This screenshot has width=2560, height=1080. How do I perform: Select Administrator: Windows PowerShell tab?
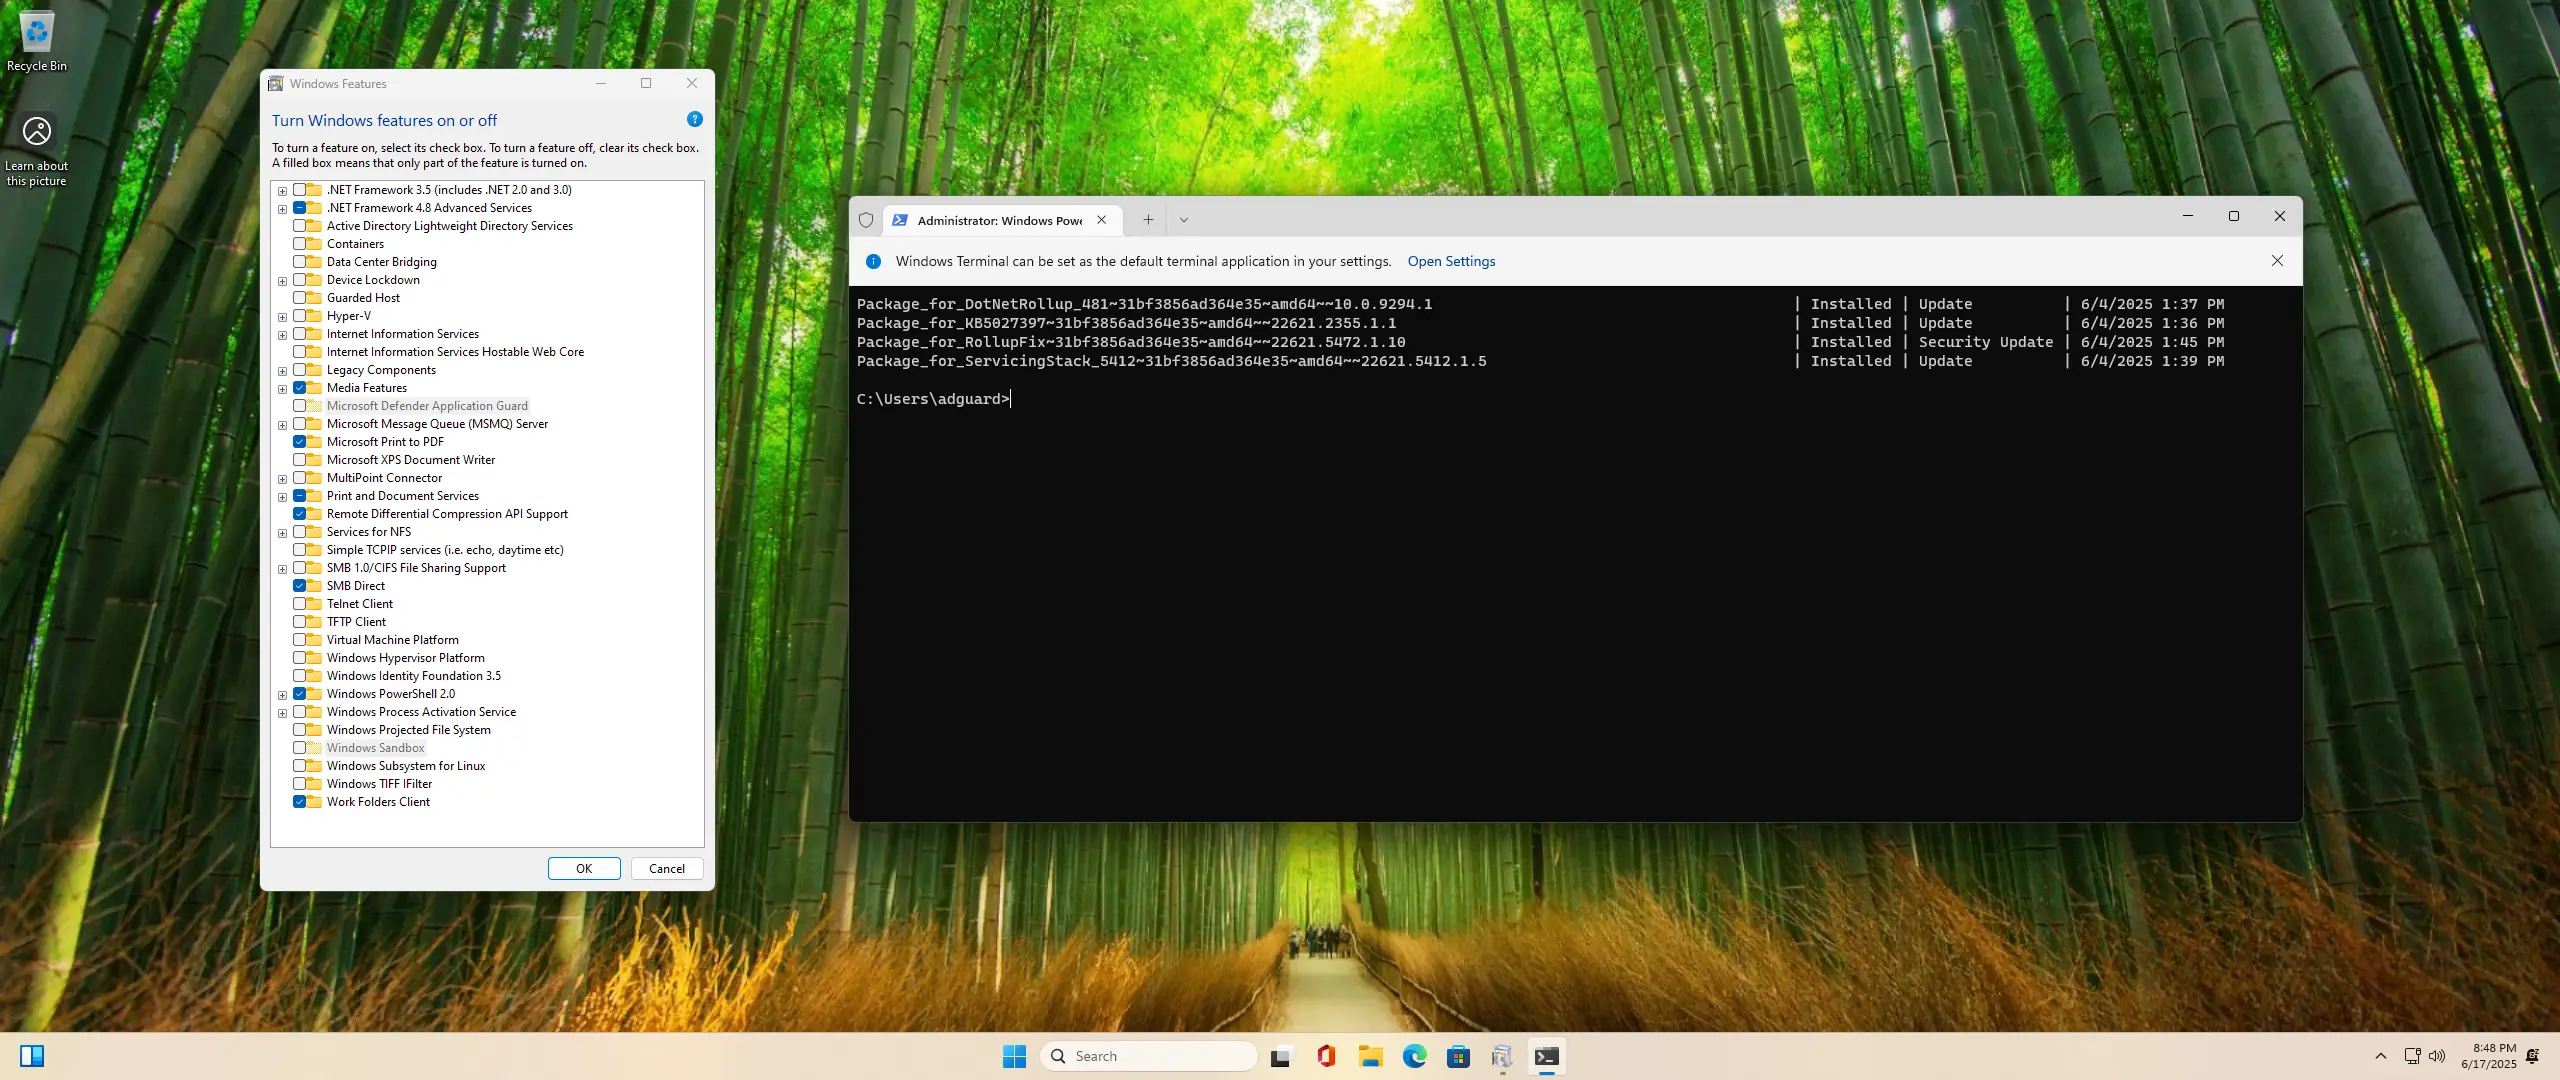(998, 220)
